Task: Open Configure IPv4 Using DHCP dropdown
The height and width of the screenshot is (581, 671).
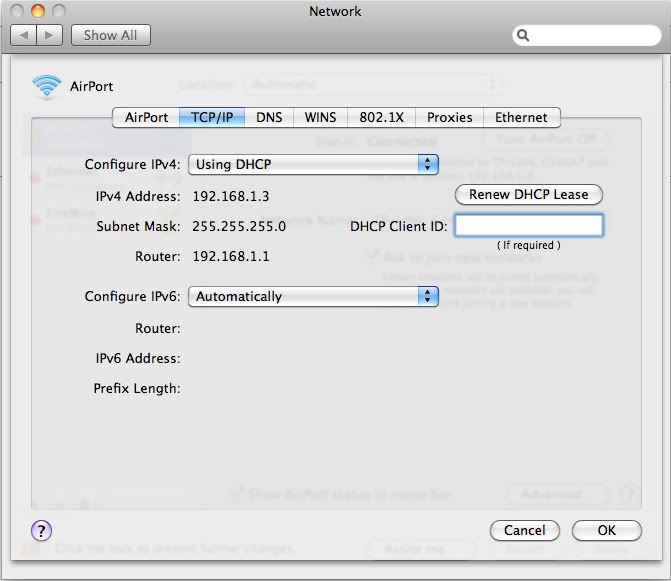Action: [313, 164]
